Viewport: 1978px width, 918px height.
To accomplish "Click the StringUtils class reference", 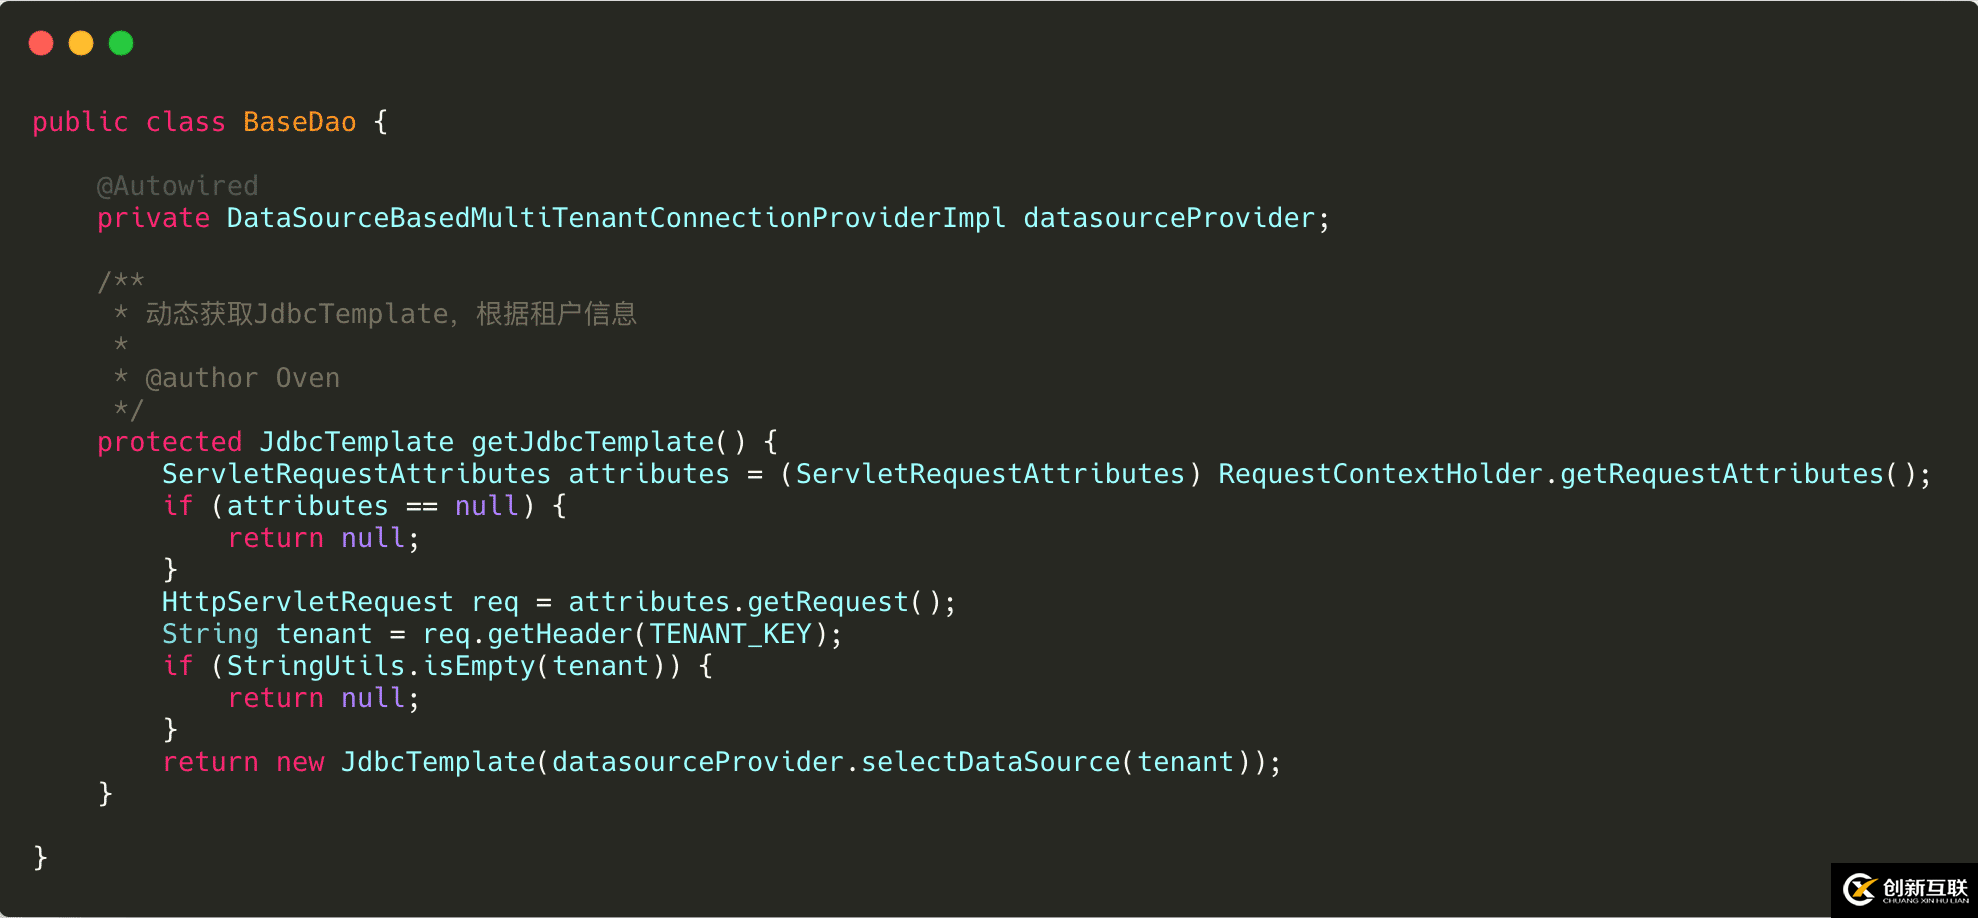I will point(315,666).
